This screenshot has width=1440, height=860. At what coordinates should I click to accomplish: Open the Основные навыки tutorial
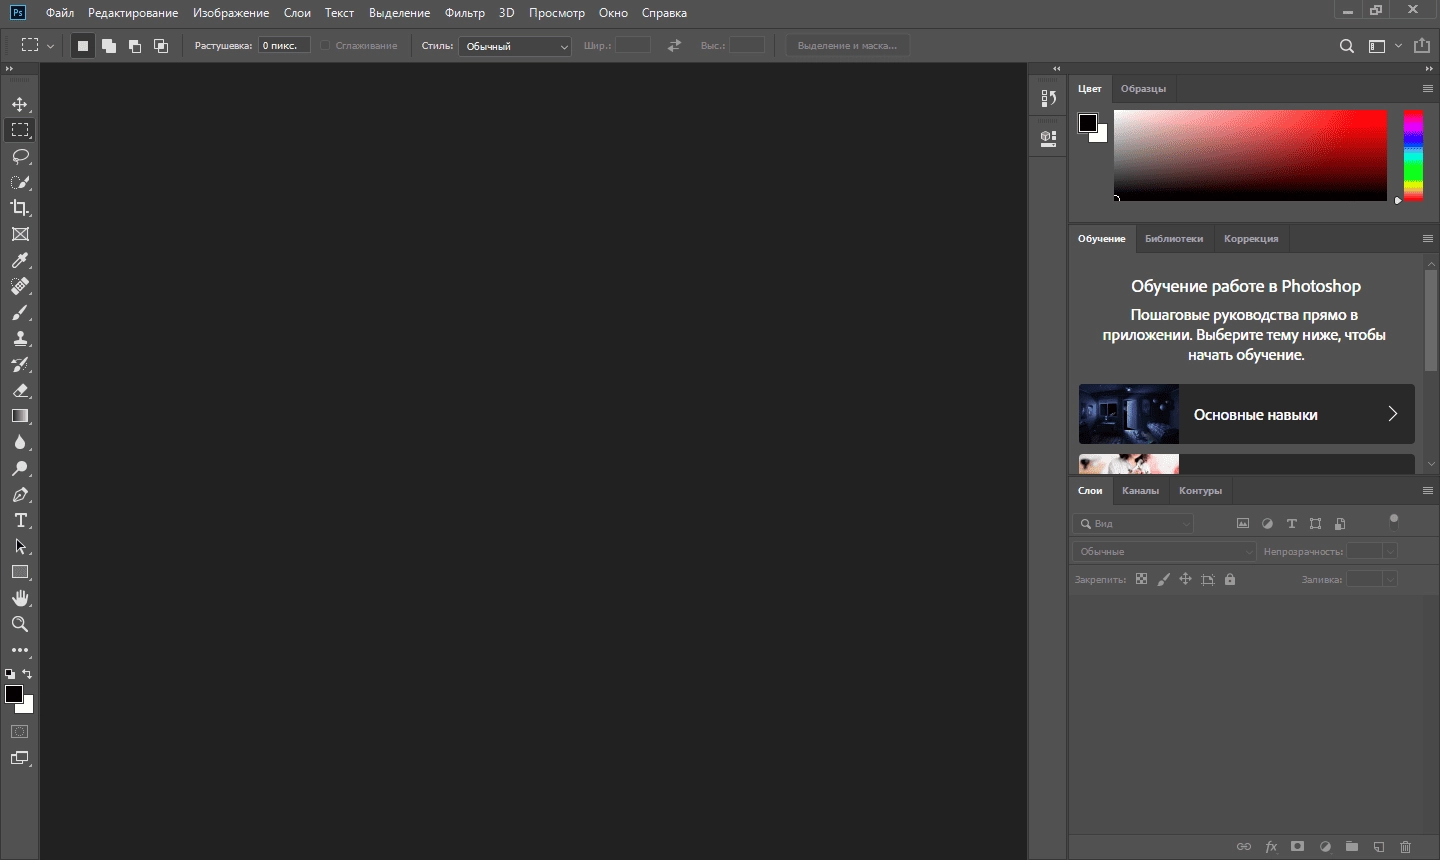1246,414
